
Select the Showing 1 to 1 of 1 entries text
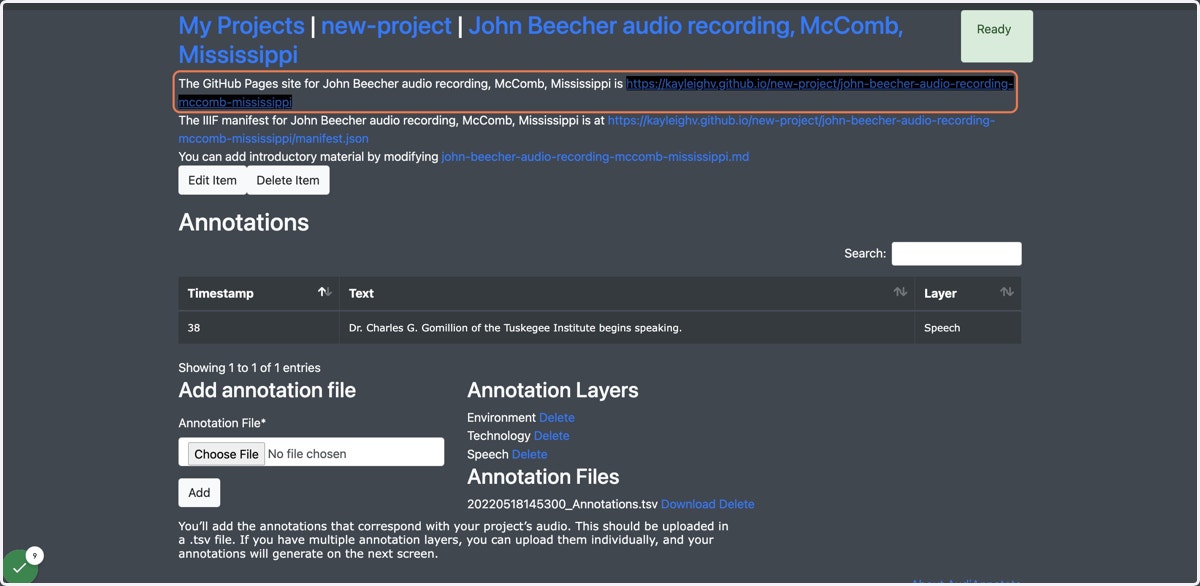pyautogui.click(x=249, y=368)
